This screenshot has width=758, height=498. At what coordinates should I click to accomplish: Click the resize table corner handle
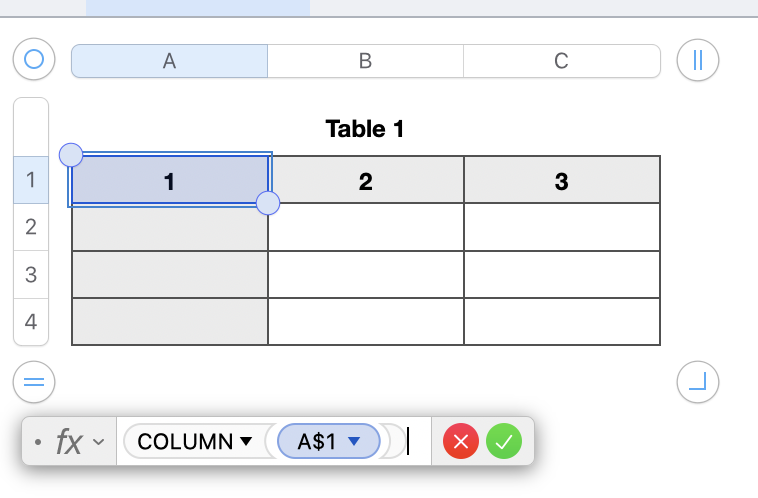point(698,381)
